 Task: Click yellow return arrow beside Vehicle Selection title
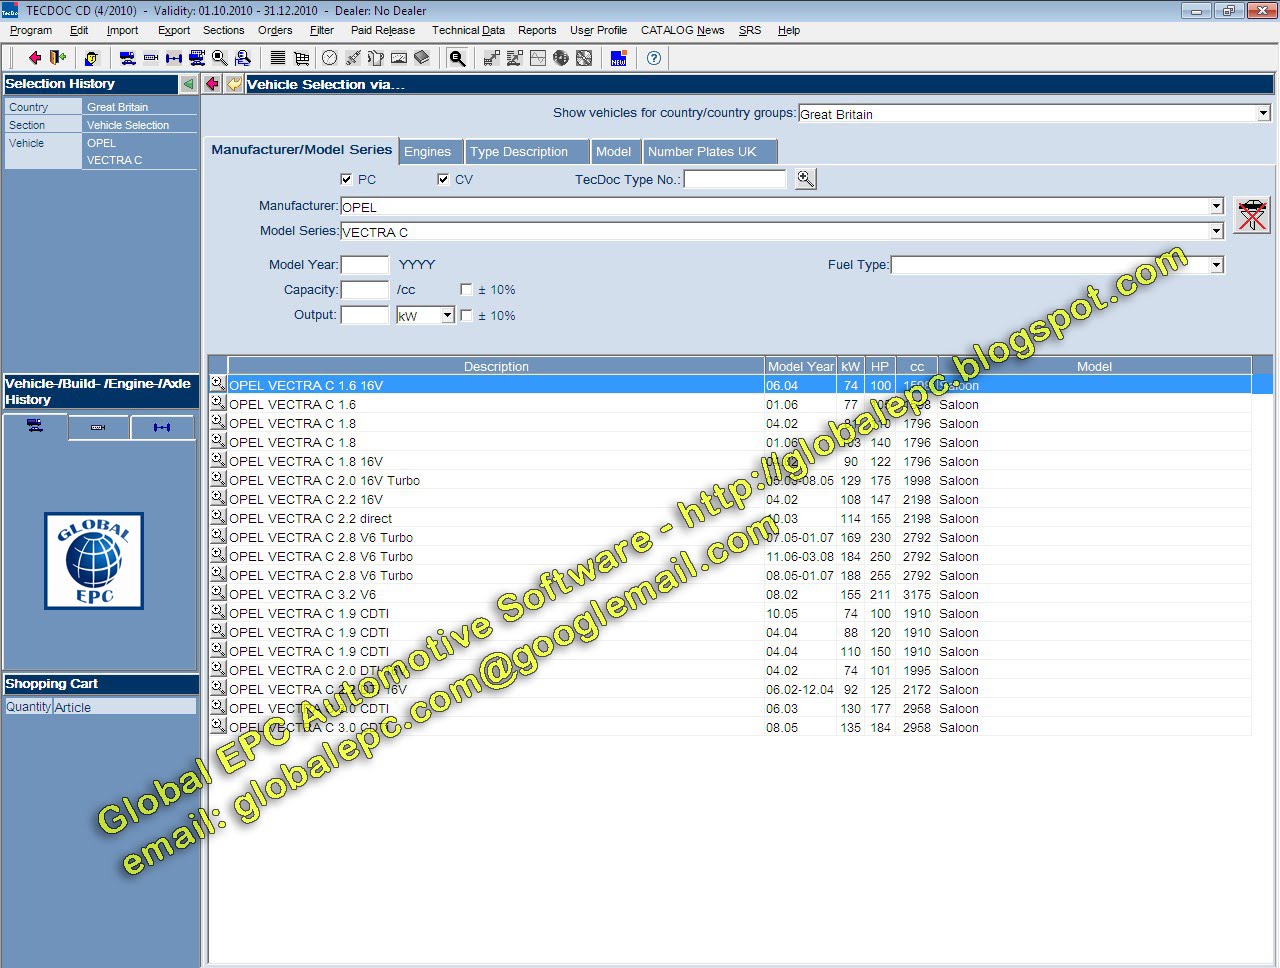234,84
